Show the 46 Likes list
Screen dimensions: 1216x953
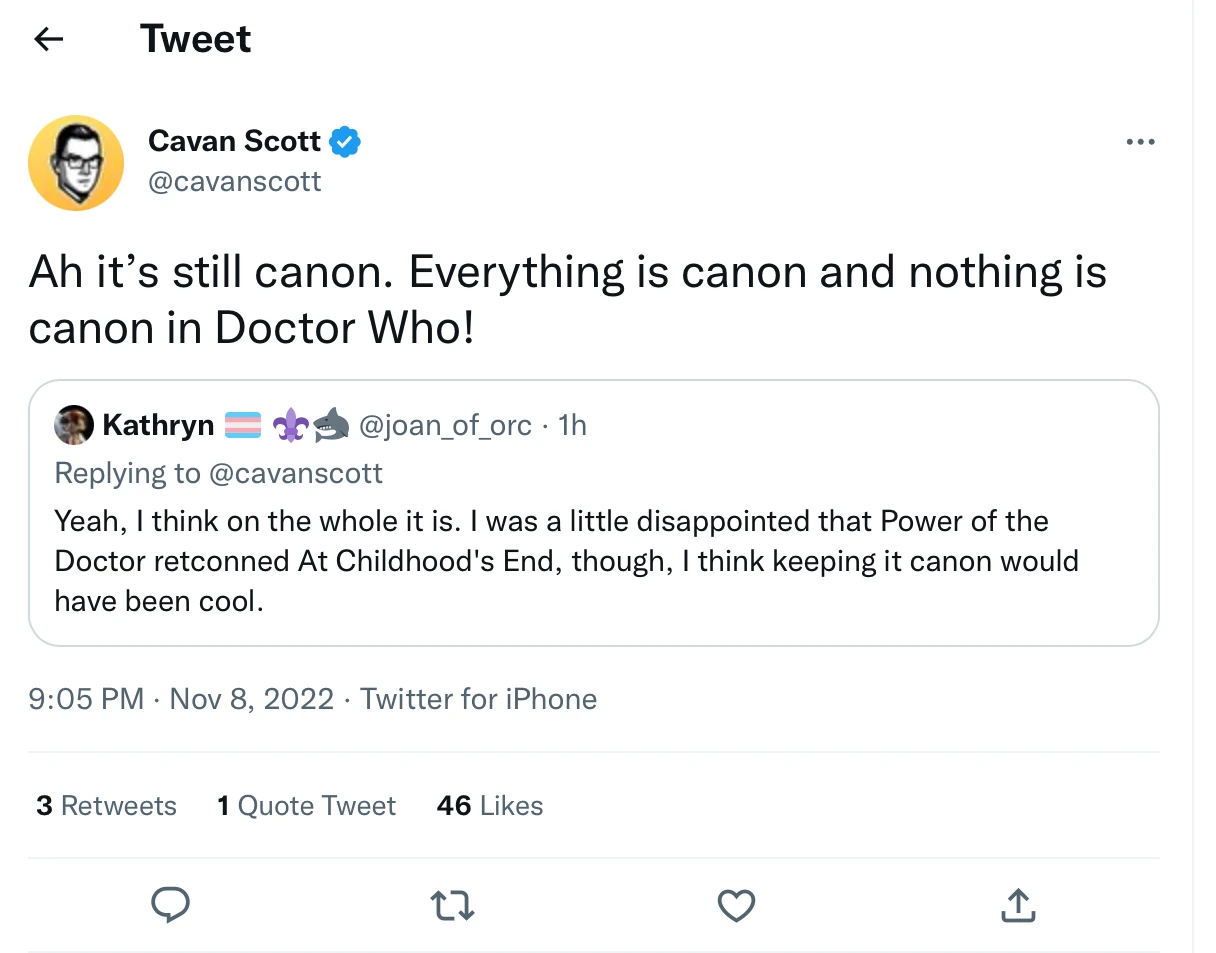[490, 806]
